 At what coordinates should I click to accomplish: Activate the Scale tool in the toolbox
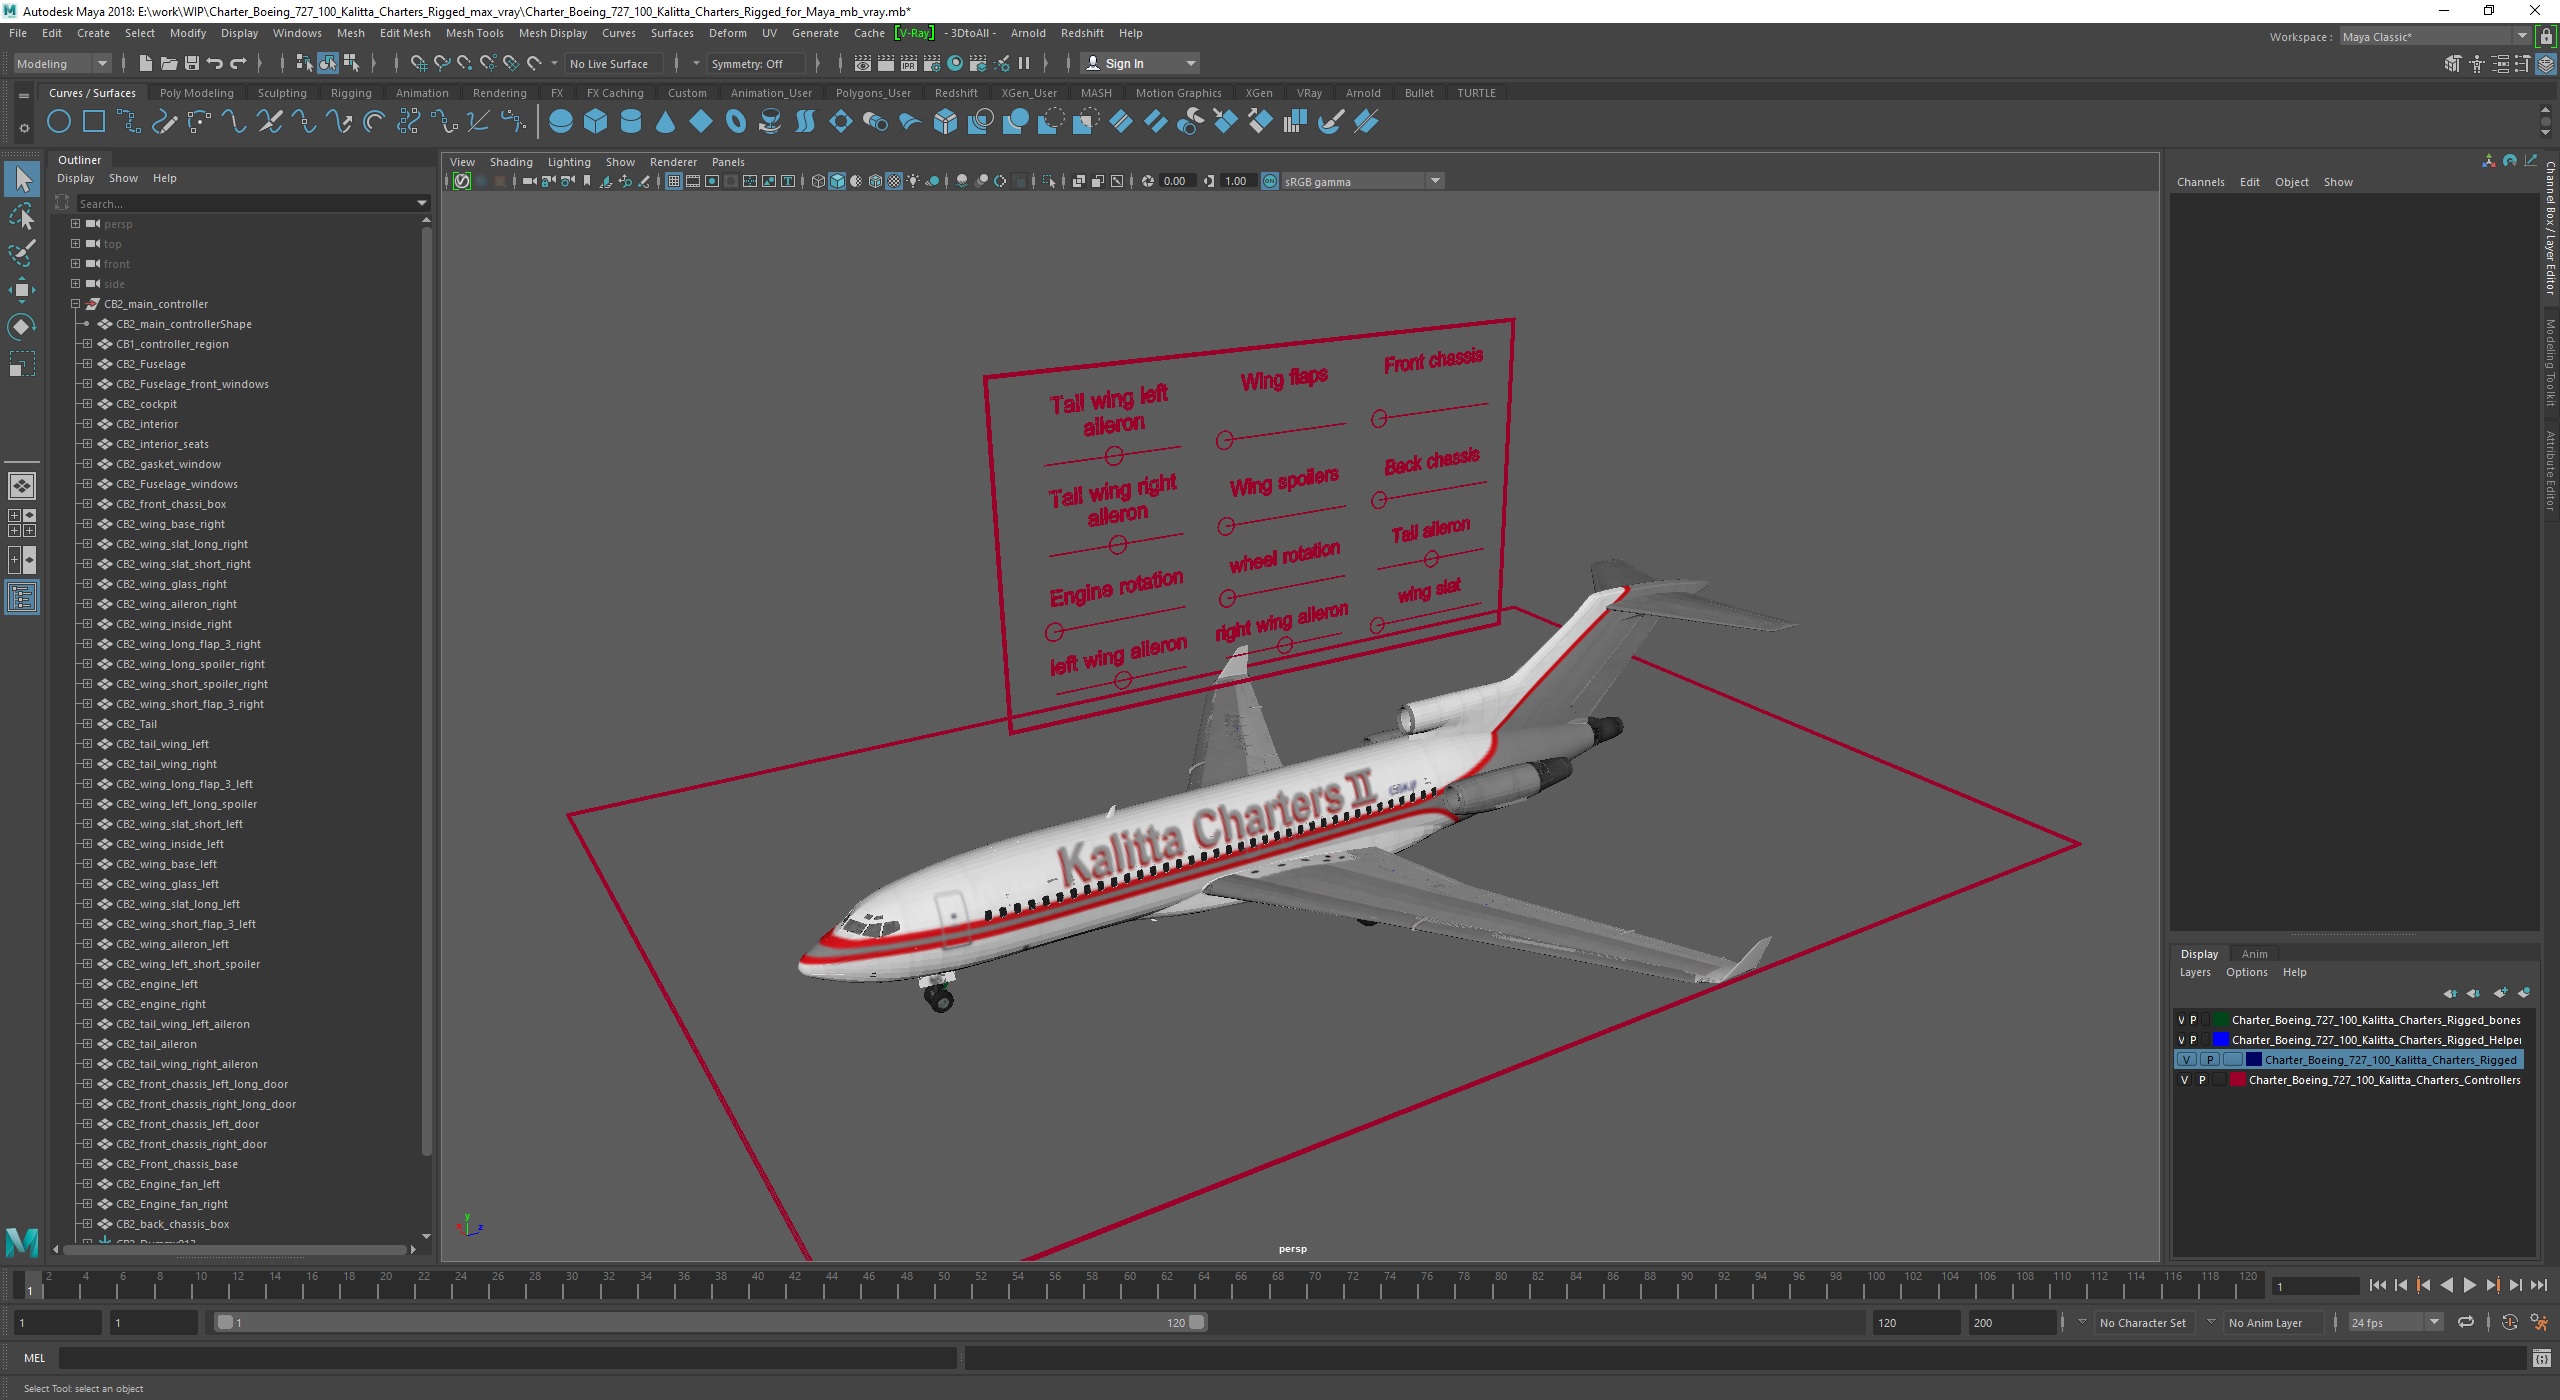22,364
